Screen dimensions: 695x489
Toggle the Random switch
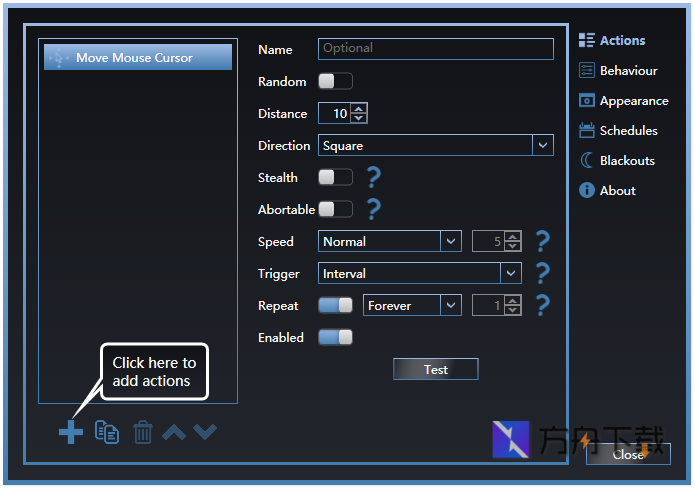pos(335,82)
